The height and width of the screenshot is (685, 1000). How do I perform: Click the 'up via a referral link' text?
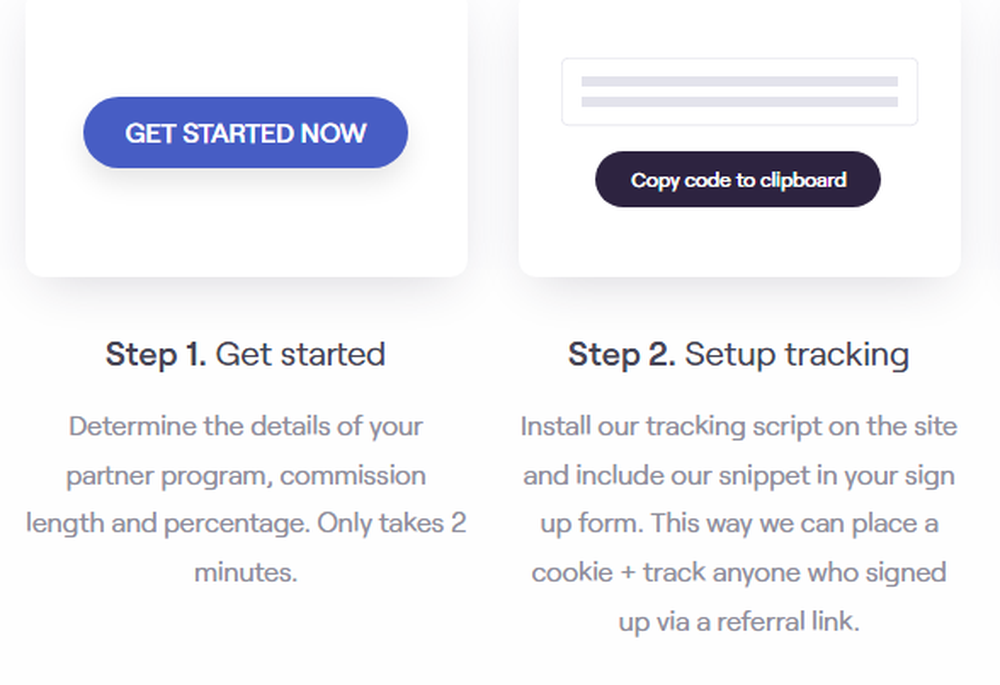coord(739,621)
